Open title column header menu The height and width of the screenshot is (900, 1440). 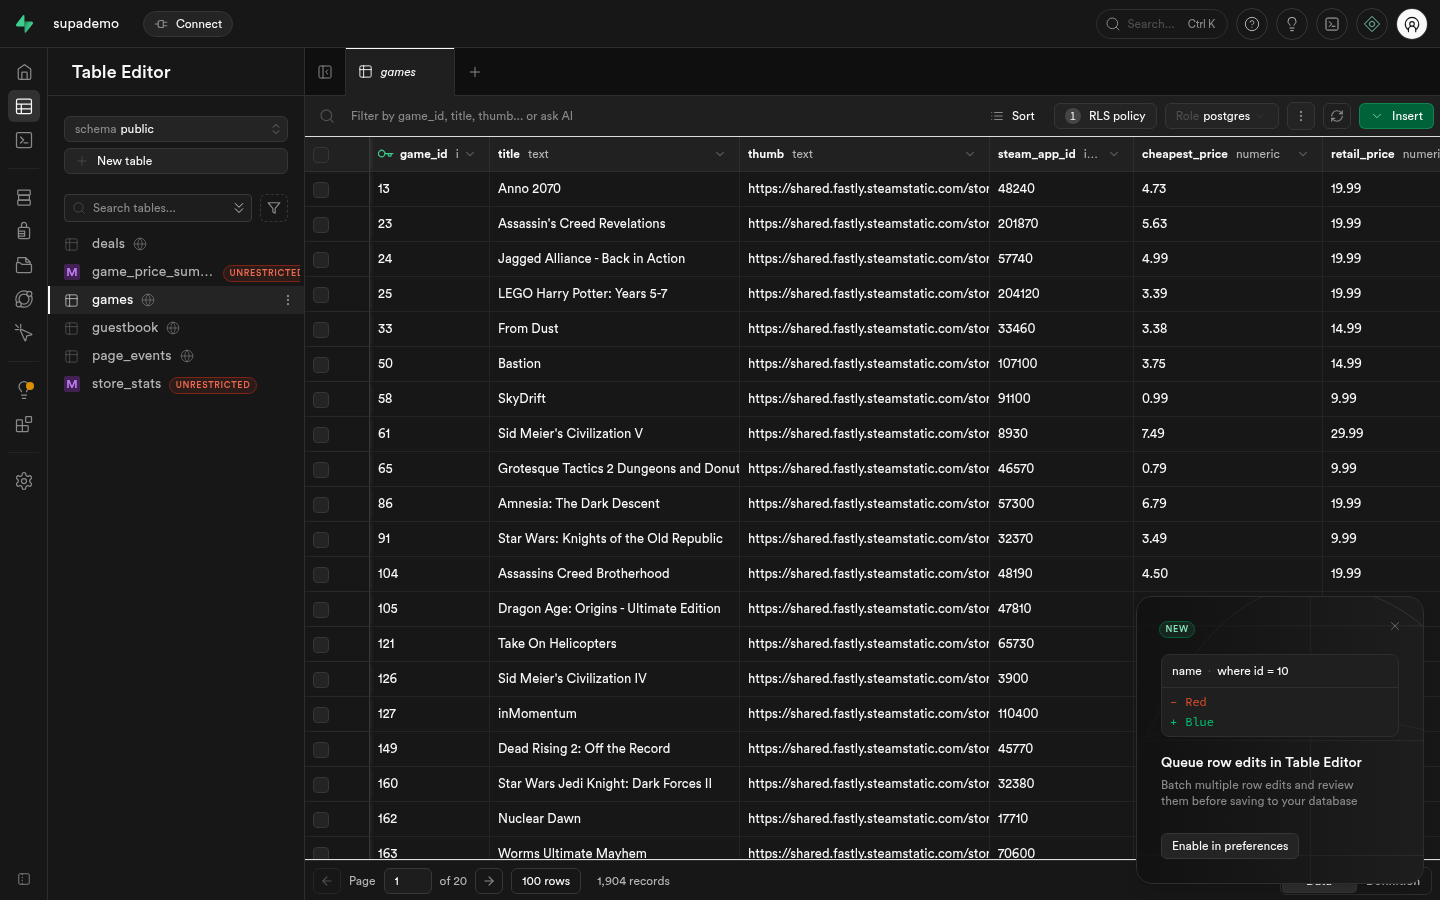point(720,154)
